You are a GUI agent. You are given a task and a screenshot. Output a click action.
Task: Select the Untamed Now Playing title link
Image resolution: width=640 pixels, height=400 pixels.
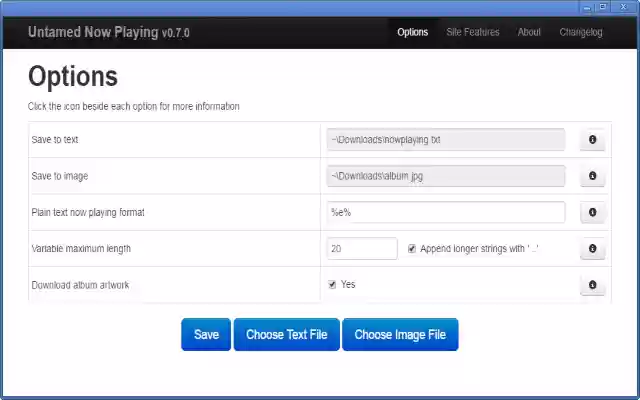pos(109,32)
